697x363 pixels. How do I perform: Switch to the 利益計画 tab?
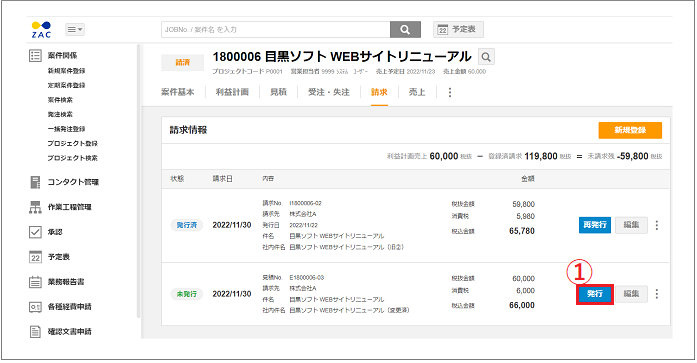[232, 92]
